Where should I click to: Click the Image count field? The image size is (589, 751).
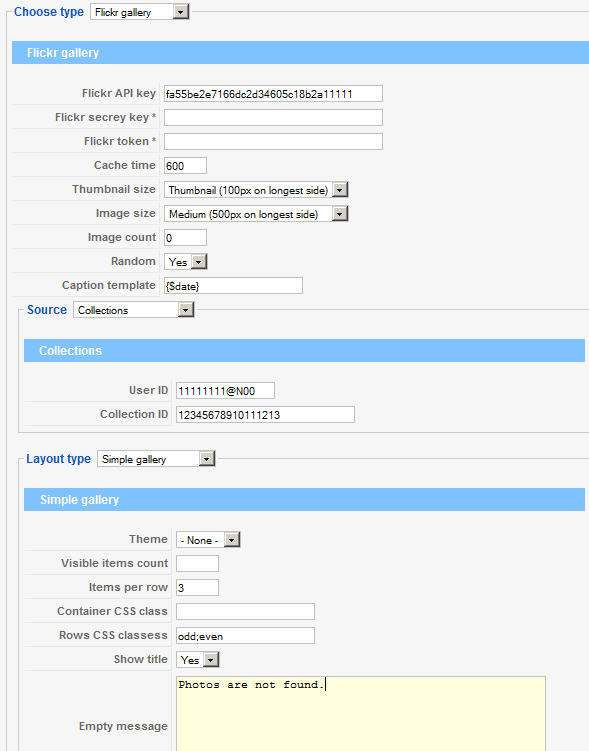185,238
